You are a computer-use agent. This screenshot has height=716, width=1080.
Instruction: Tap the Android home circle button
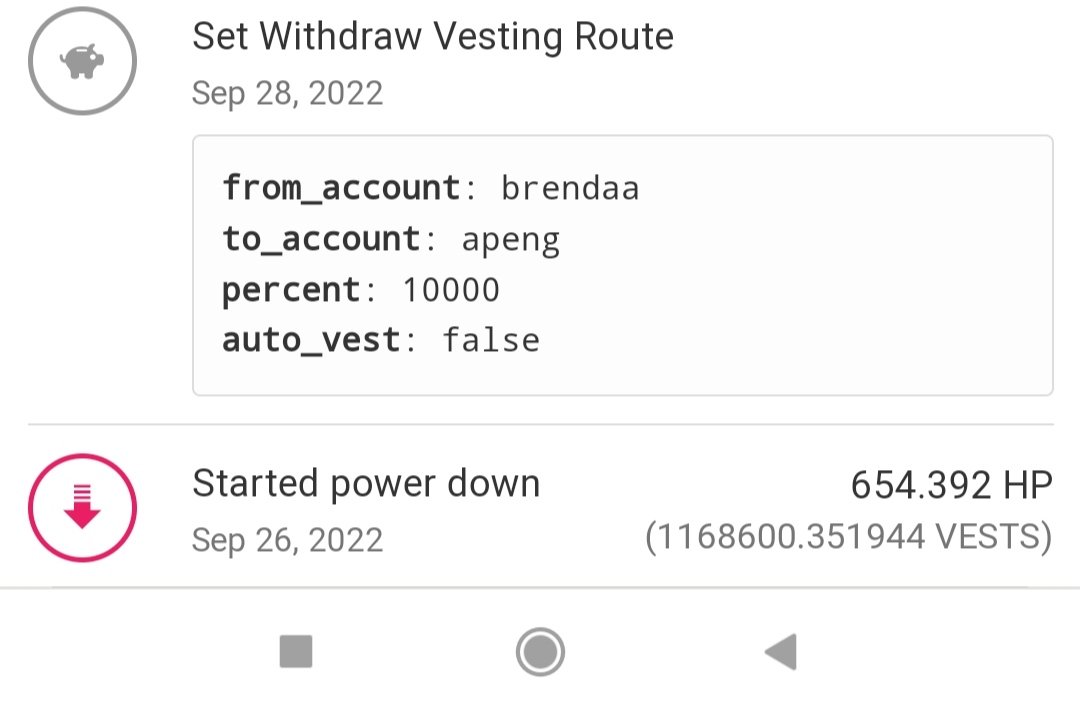tap(540, 651)
